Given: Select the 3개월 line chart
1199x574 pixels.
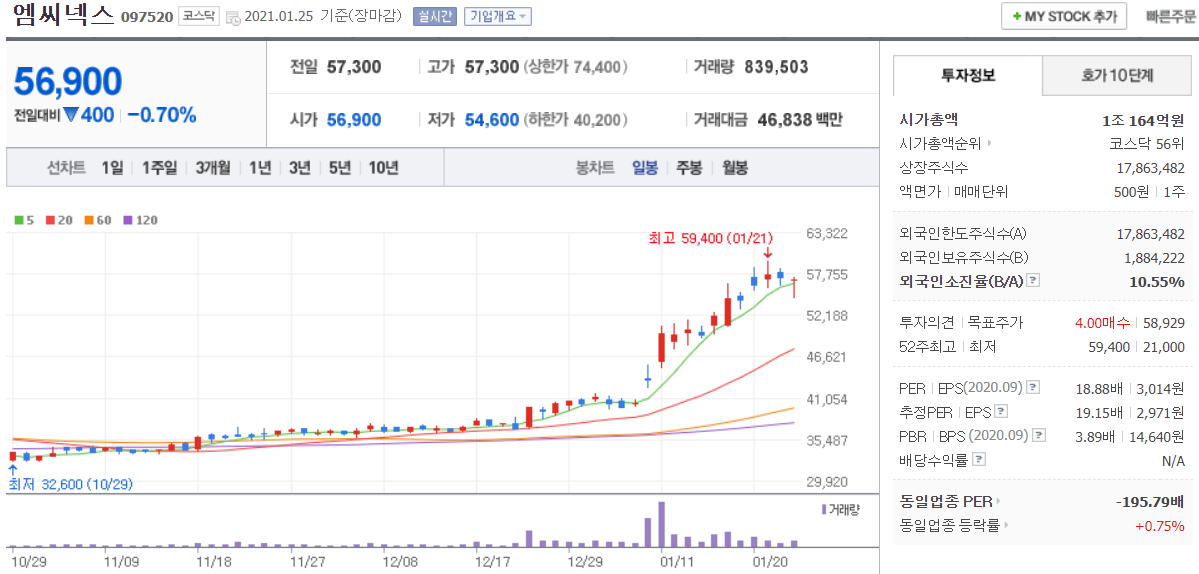Looking at the screenshot, I should click(x=213, y=168).
